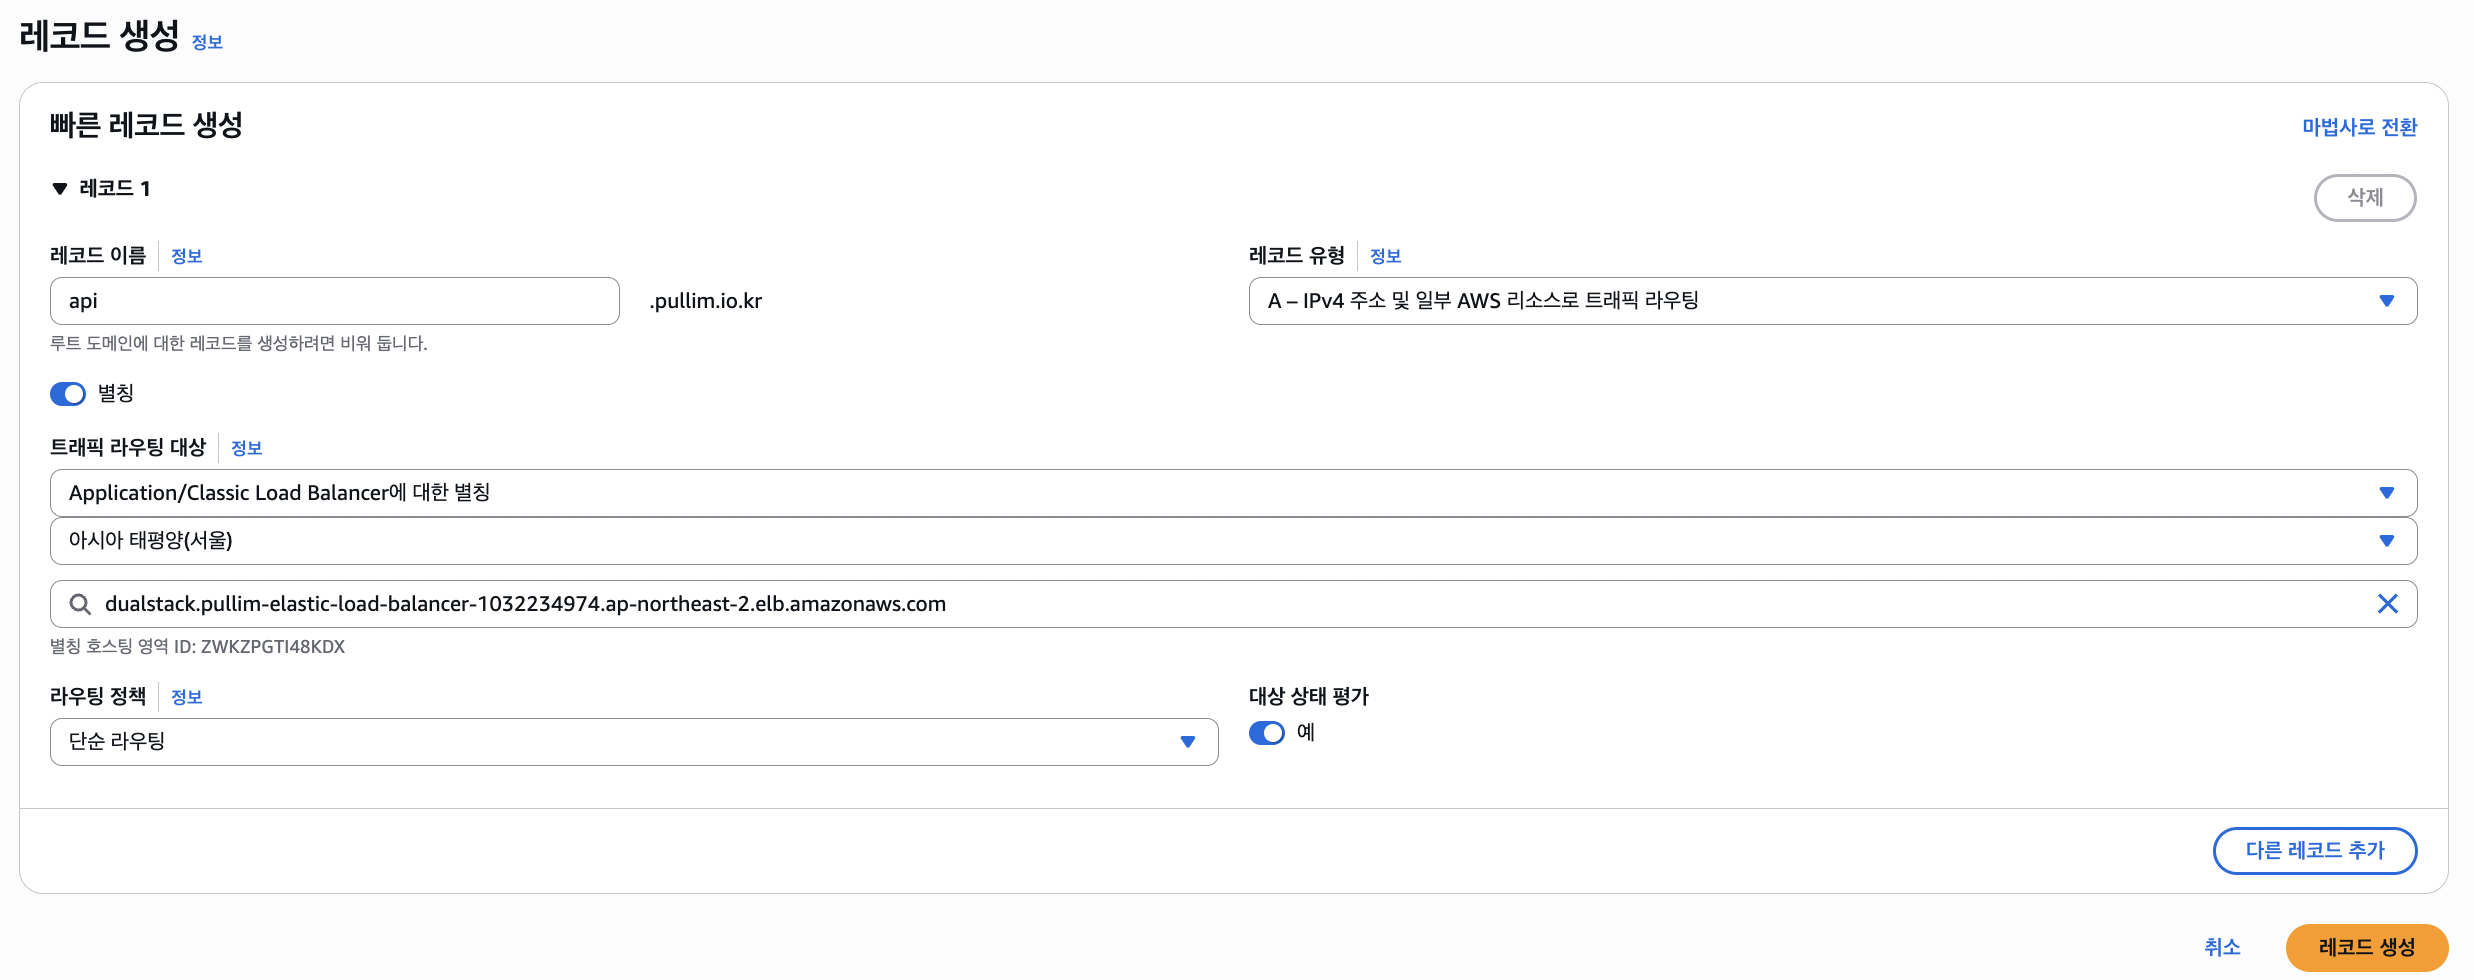Click 다른 레코드 추가 button
The width and height of the screenshot is (2474, 980).
2314,851
